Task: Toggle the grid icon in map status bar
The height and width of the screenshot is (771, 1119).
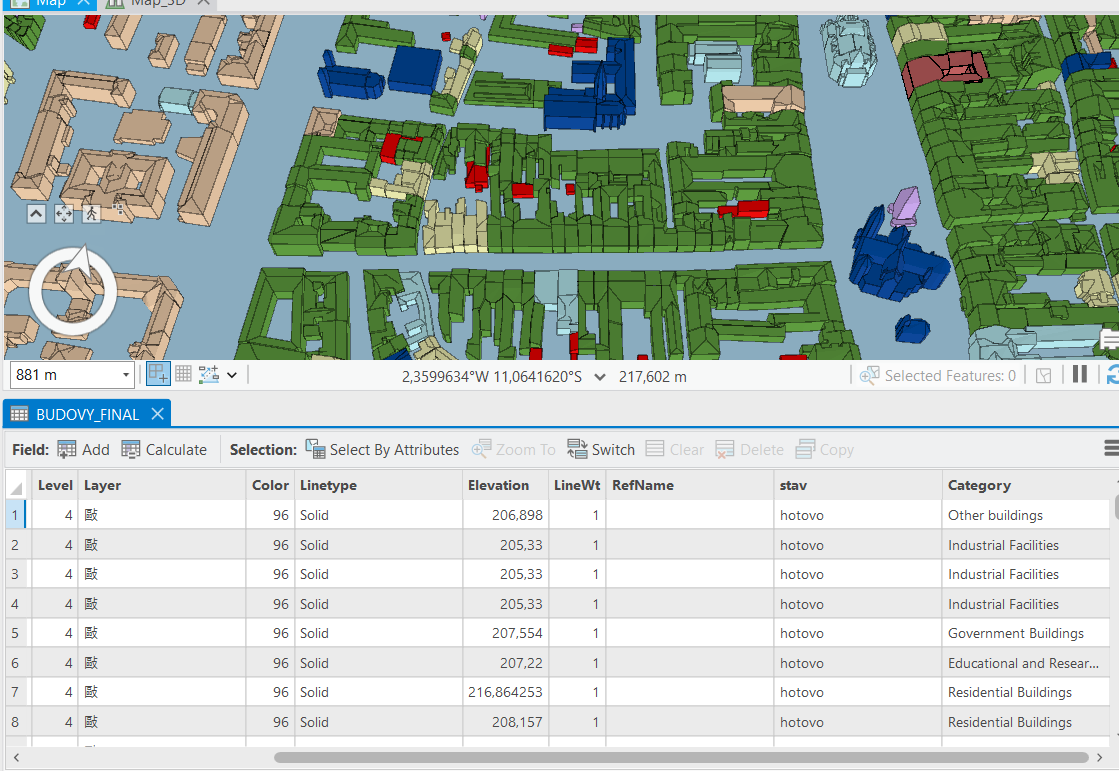Action: [183, 373]
